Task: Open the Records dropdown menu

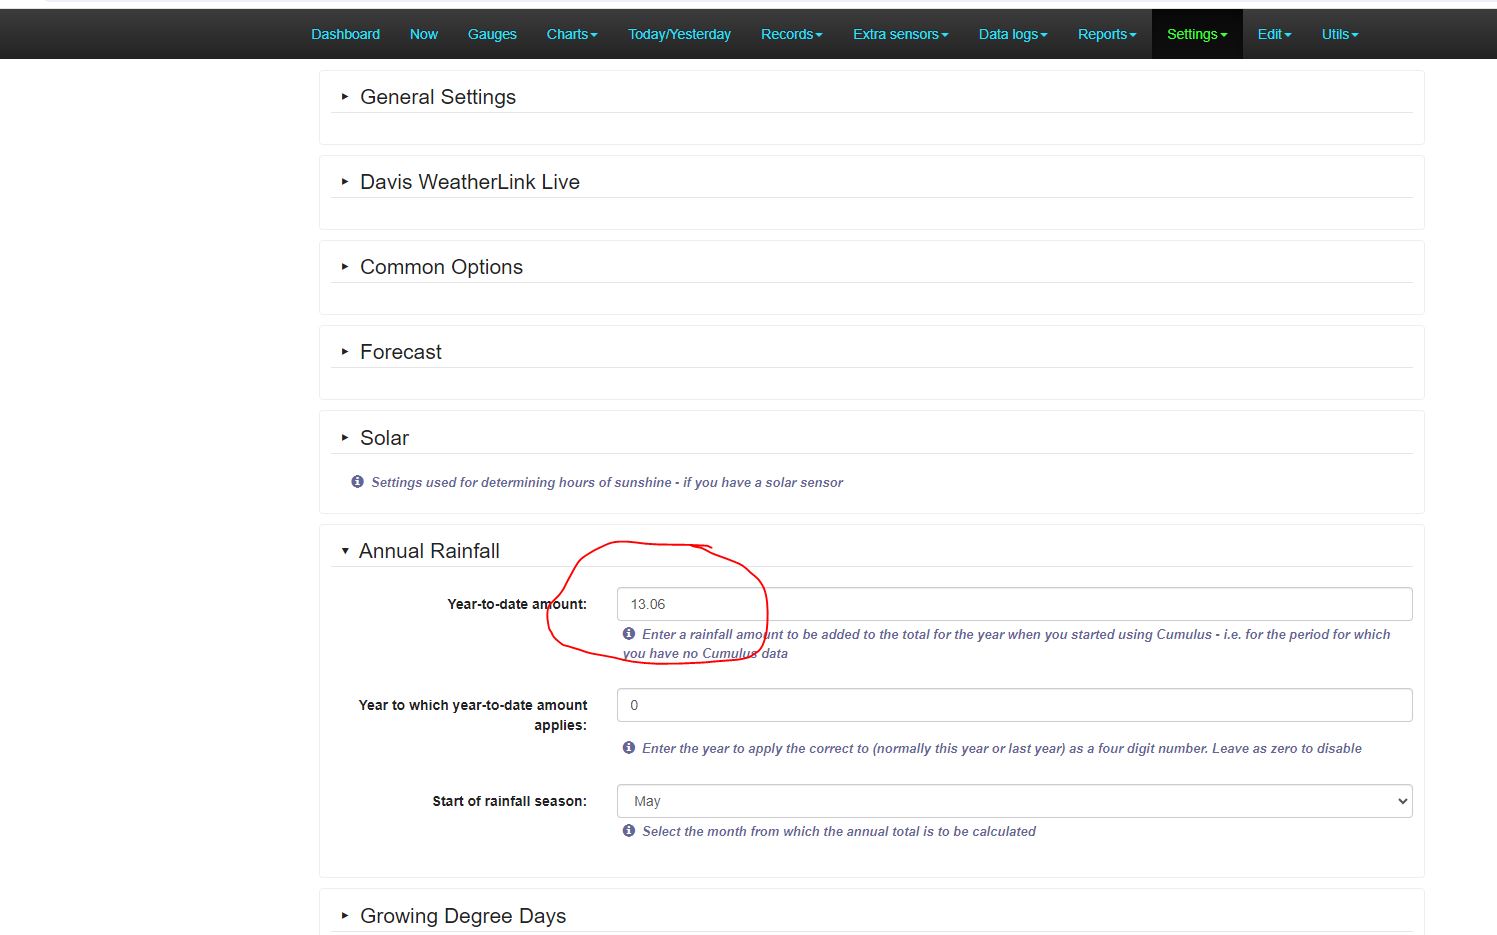Action: (x=792, y=34)
